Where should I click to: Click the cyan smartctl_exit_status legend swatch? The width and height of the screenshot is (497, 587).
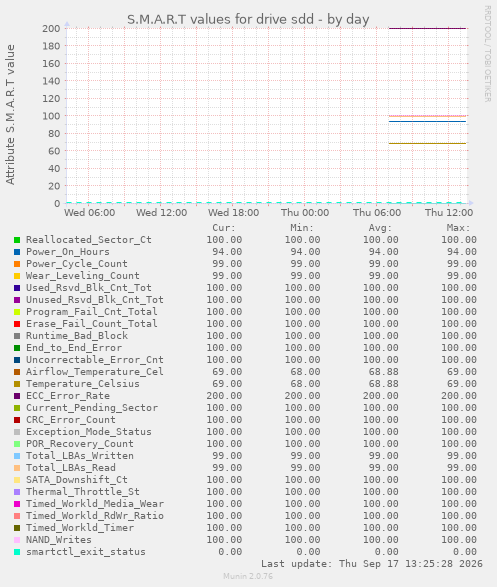click(17, 552)
